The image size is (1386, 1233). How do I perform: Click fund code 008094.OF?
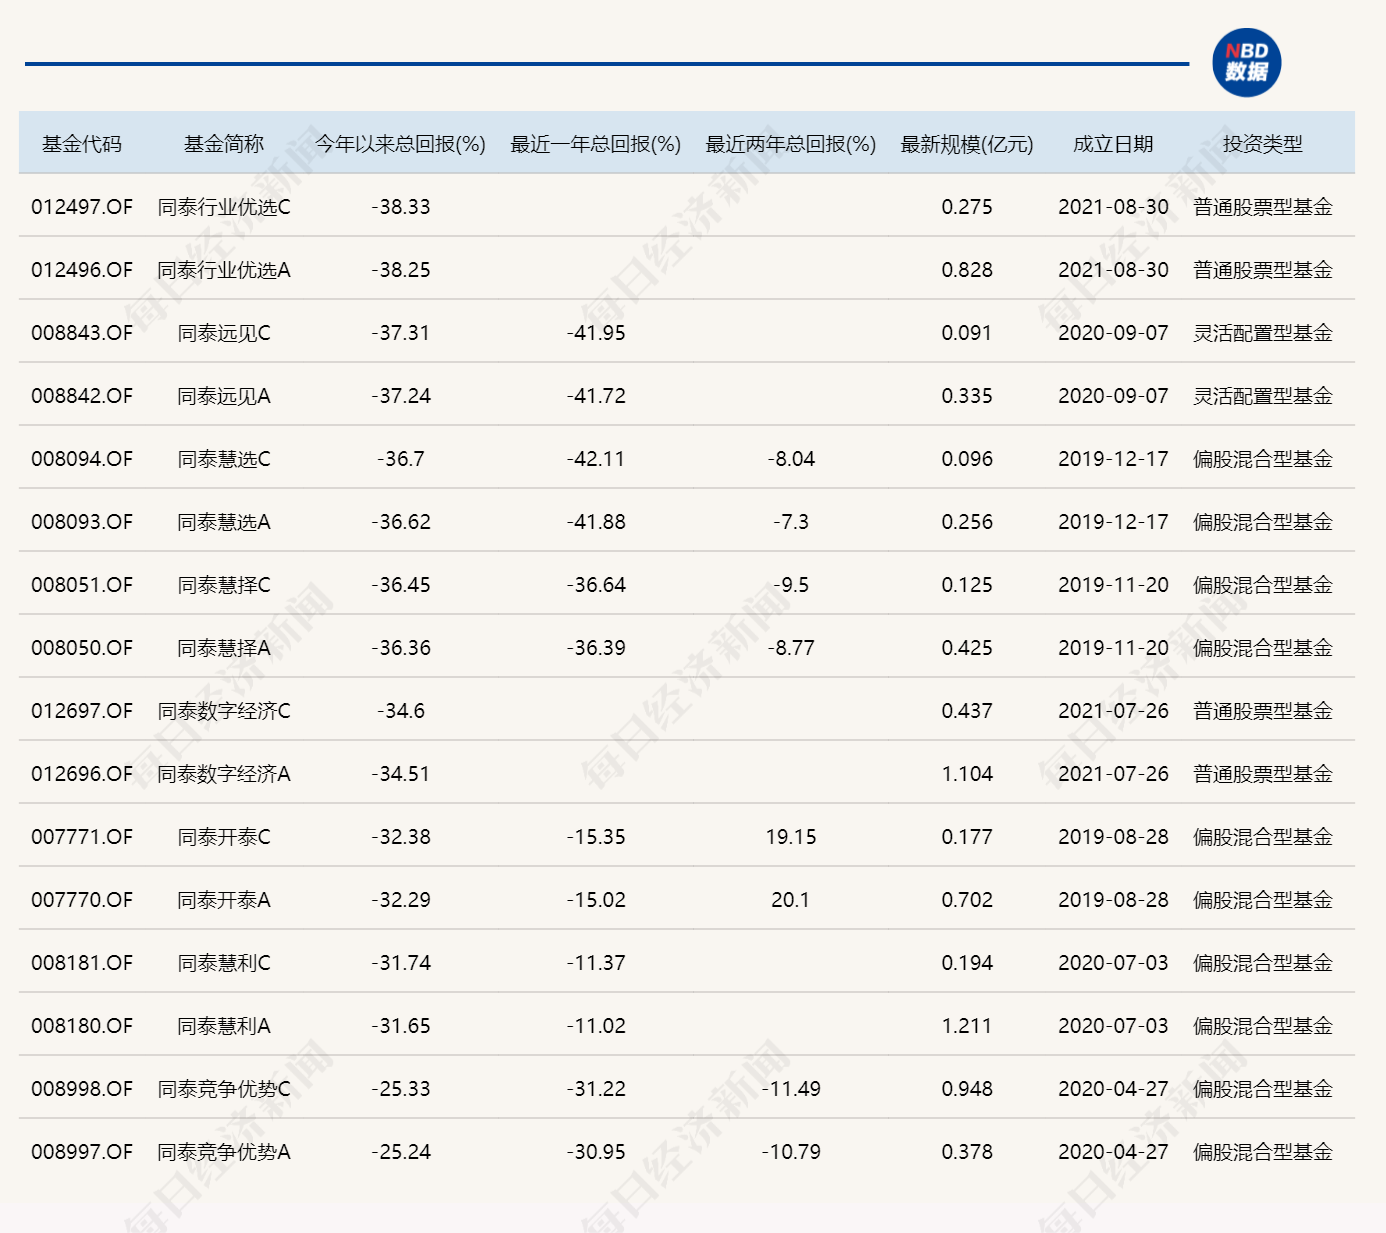[x=82, y=459]
